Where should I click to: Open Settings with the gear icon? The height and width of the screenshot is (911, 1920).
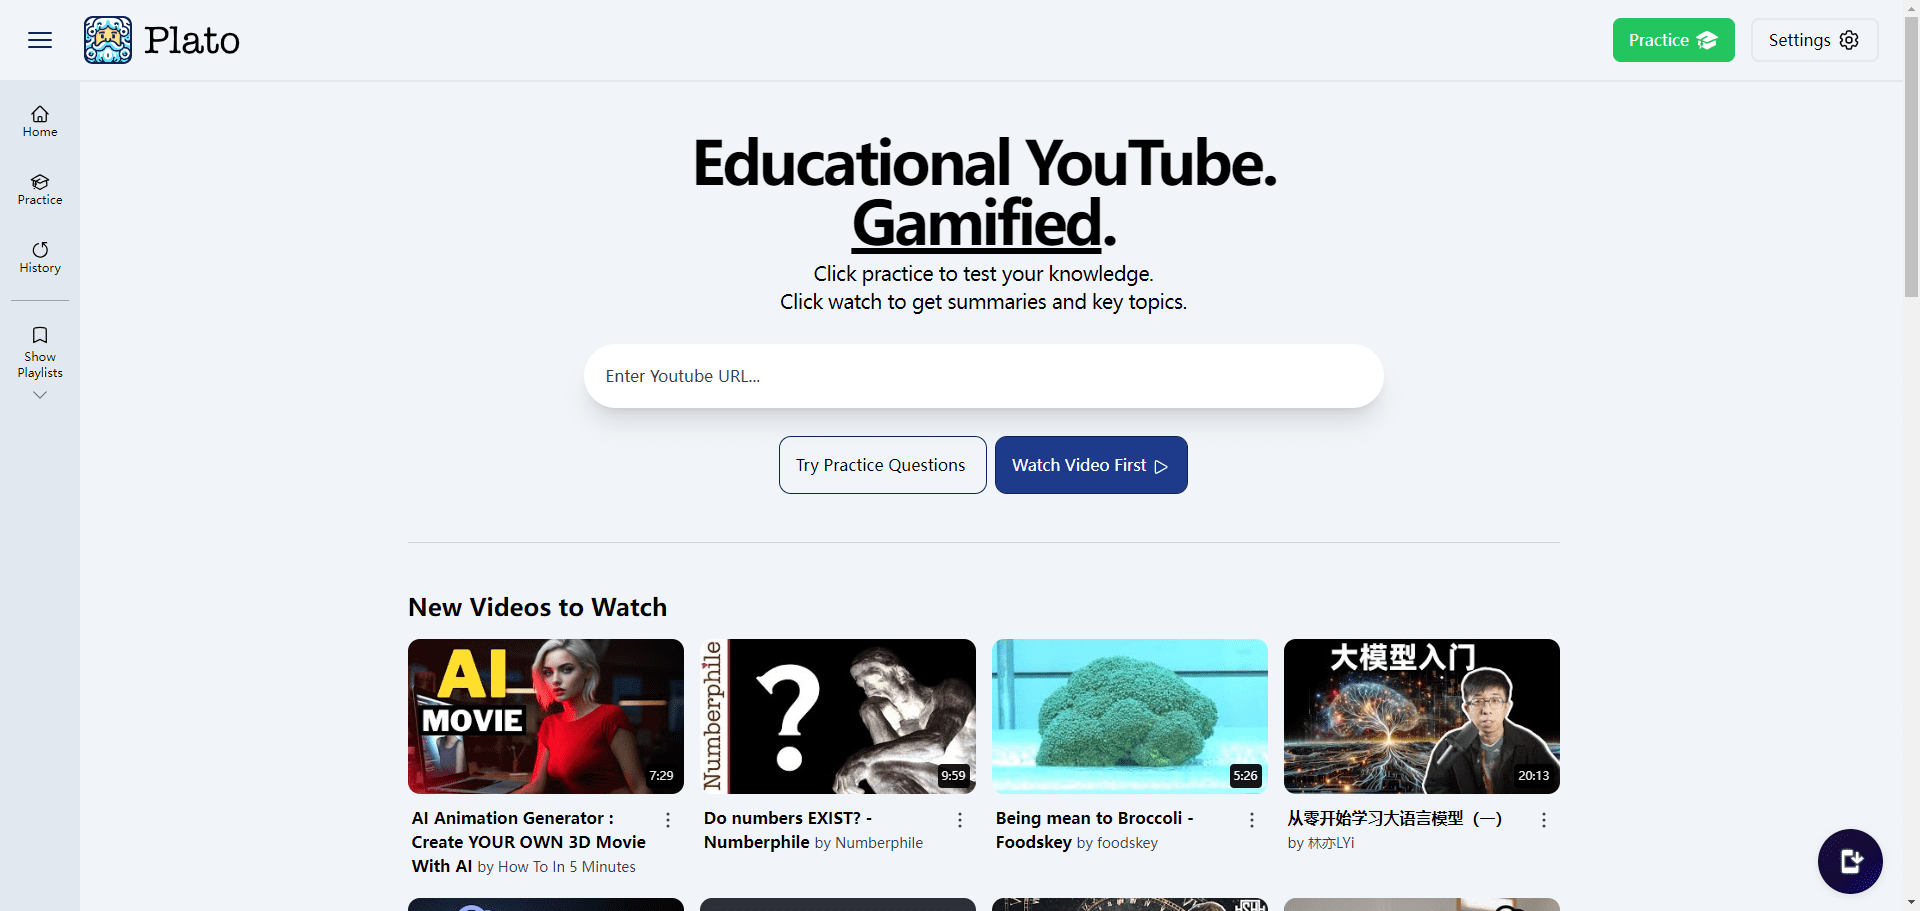pyautogui.click(x=1814, y=40)
